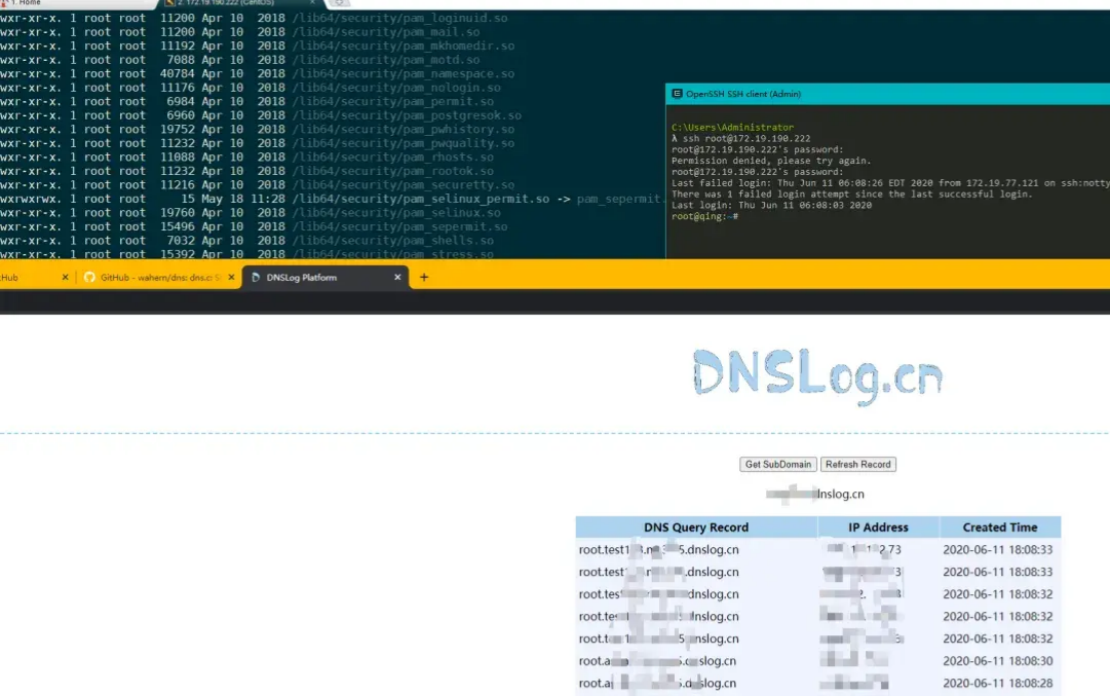This screenshot has width=1110, height=696.
Task: Click pam_mkhomedir.so path in the terminal
Action: [404, 46]
